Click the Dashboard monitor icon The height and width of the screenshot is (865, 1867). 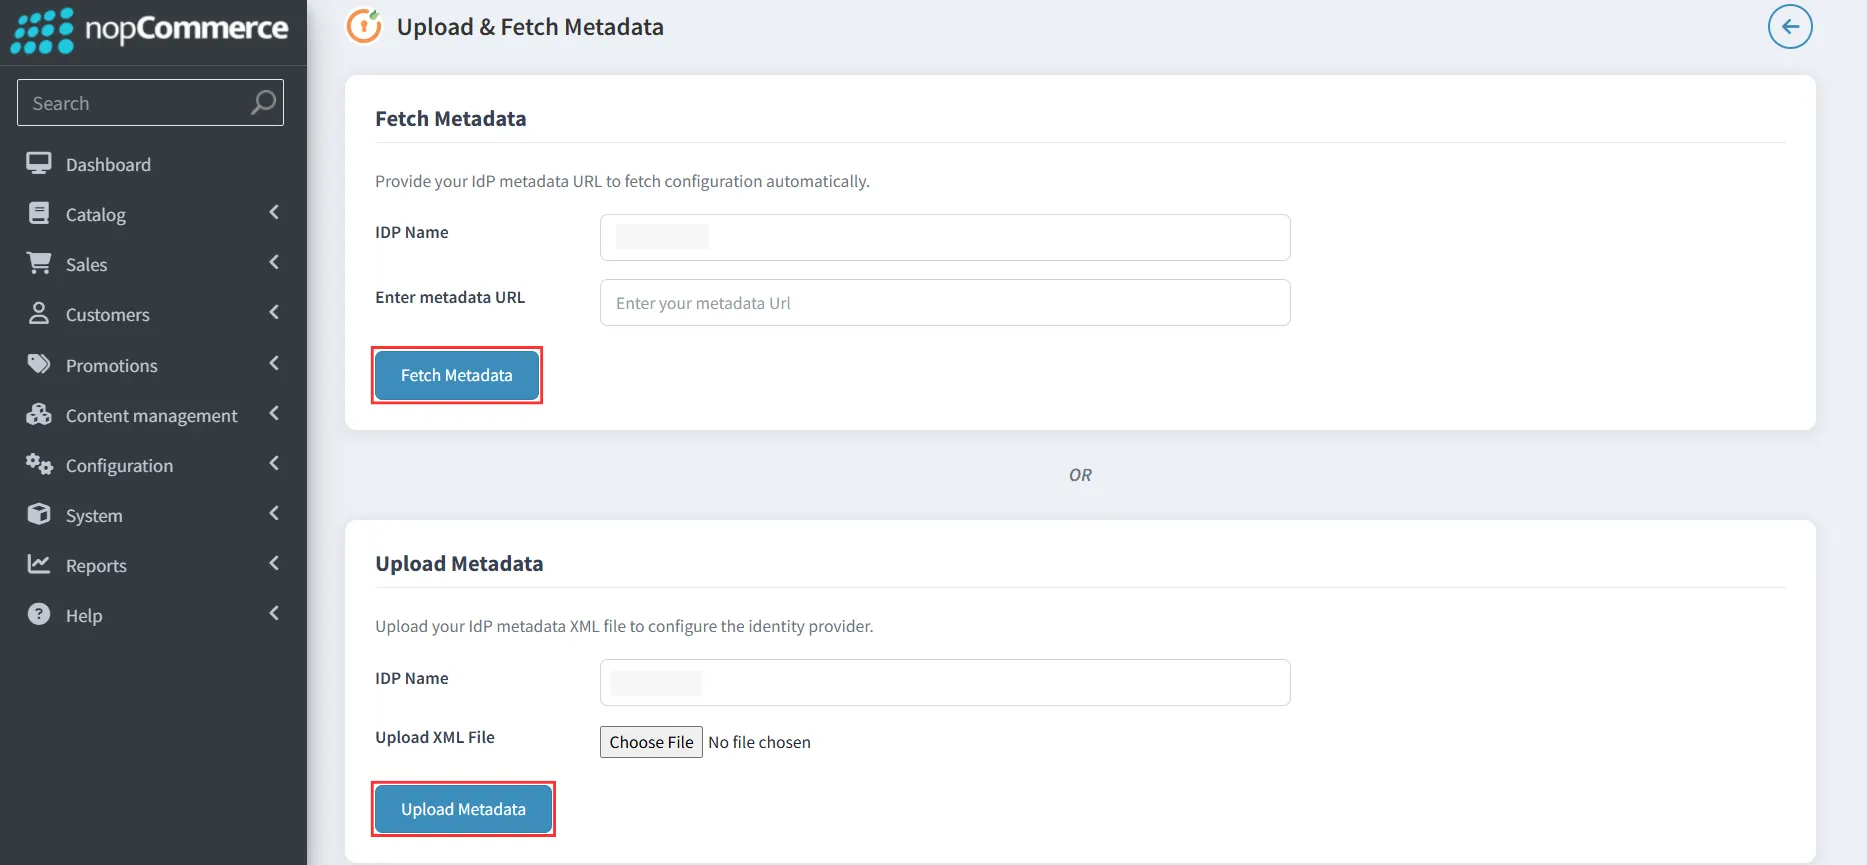tap(39, 163)
